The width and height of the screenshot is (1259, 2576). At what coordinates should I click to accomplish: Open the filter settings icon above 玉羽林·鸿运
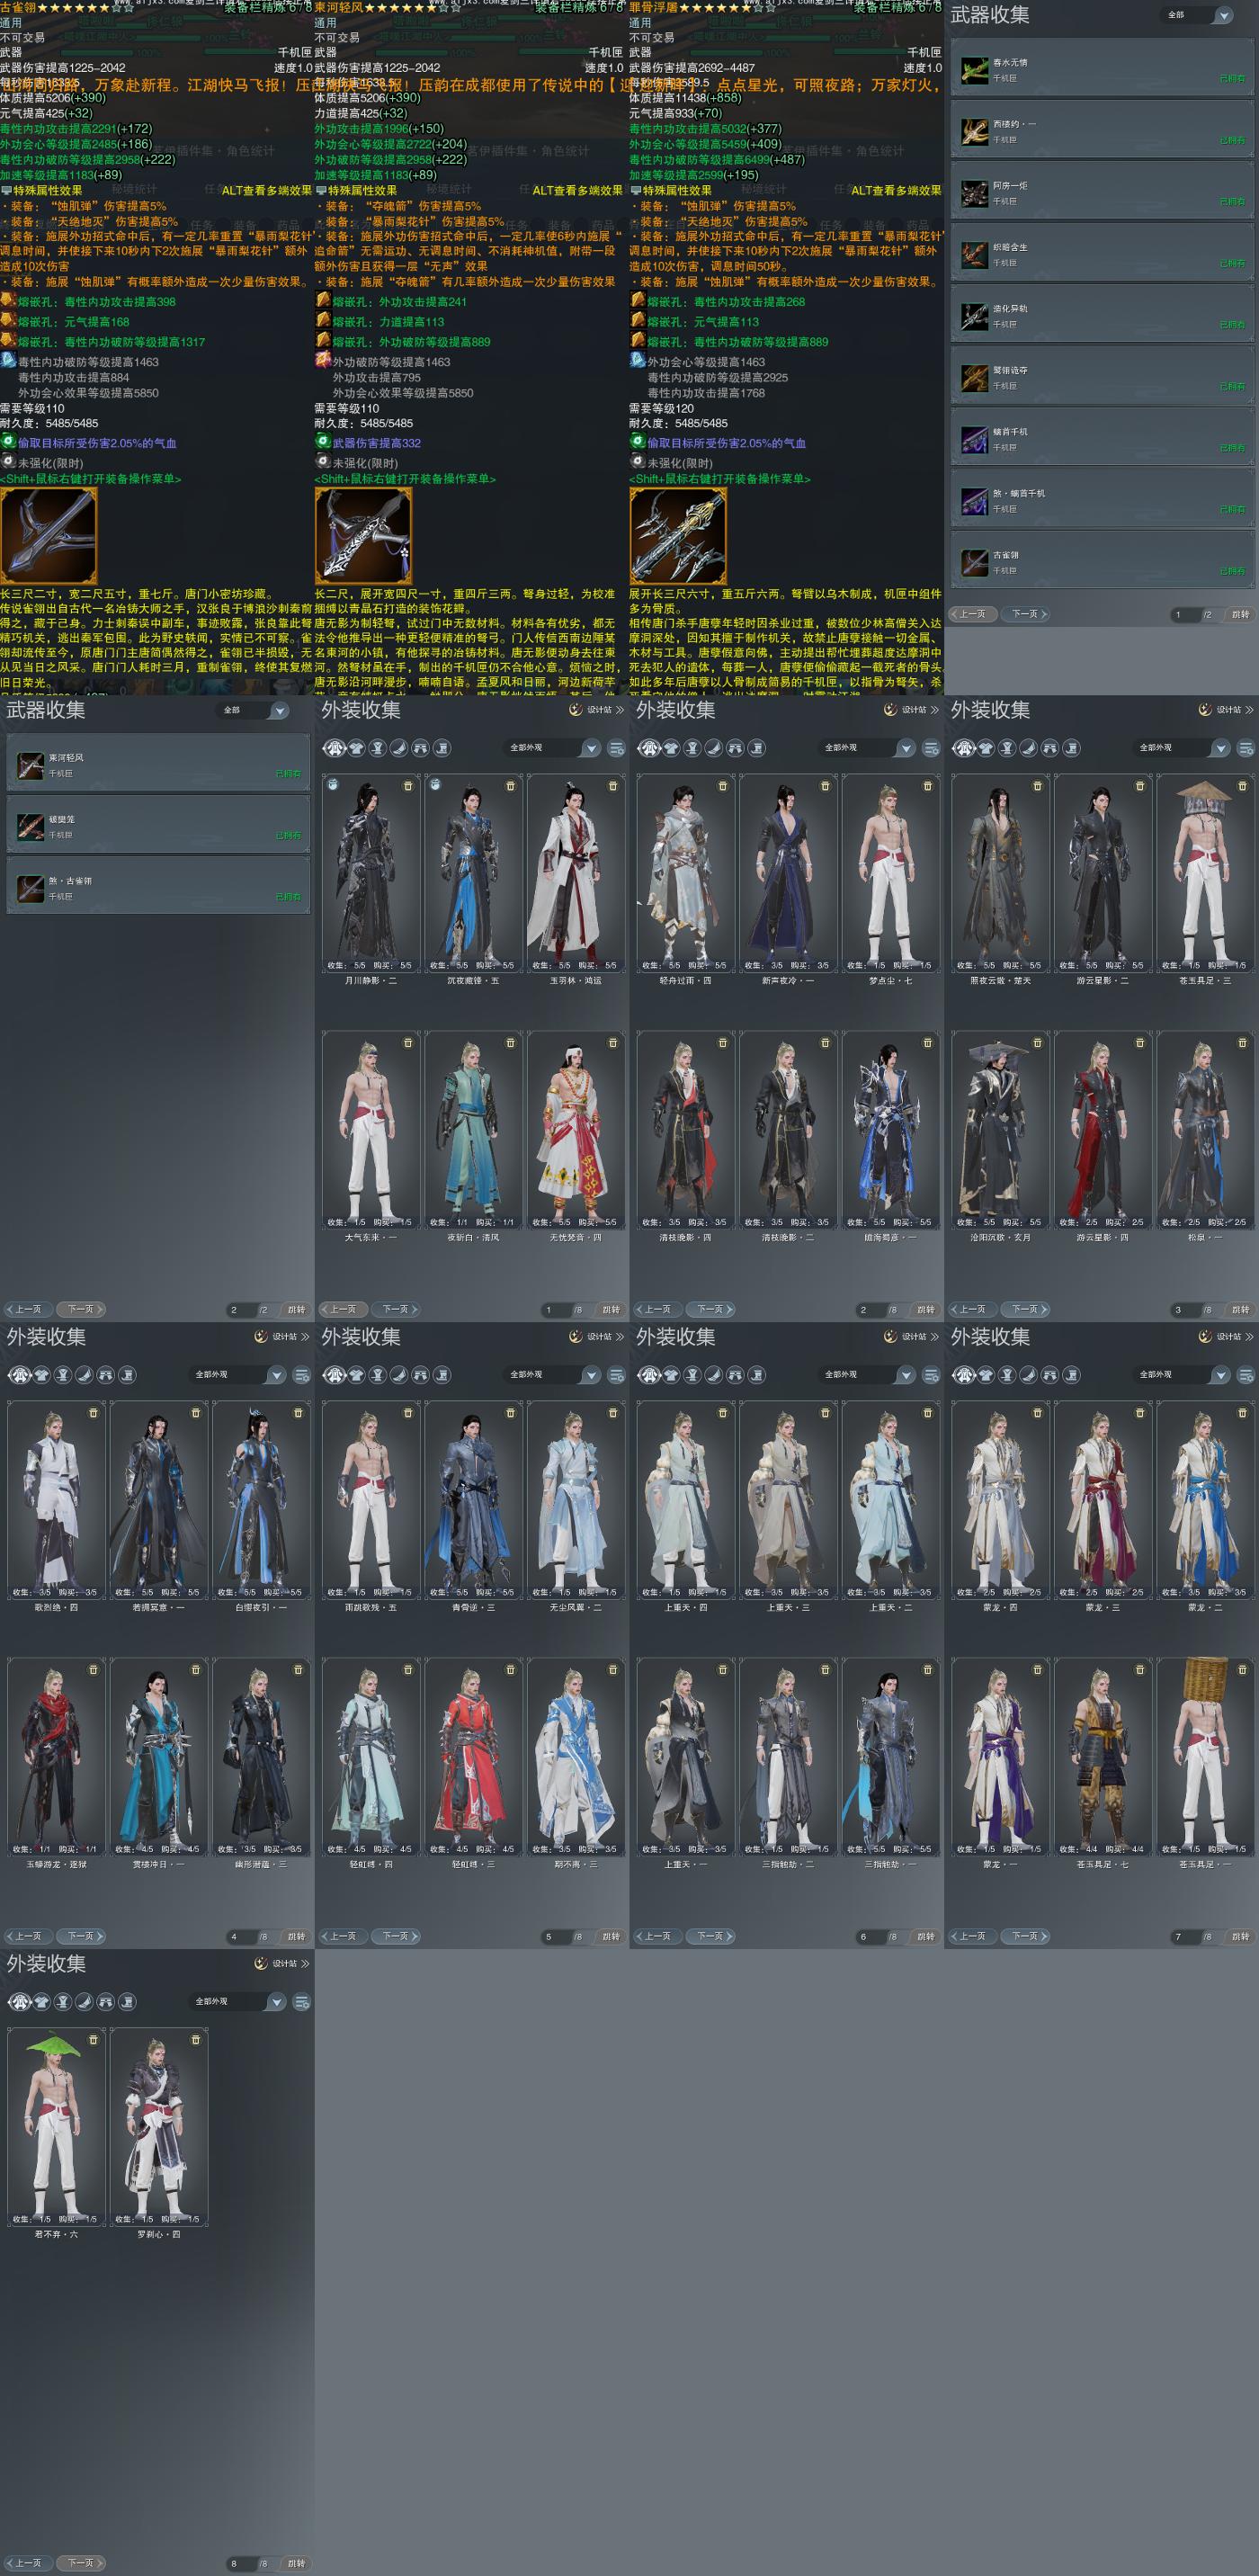click(x=616, y=748)
